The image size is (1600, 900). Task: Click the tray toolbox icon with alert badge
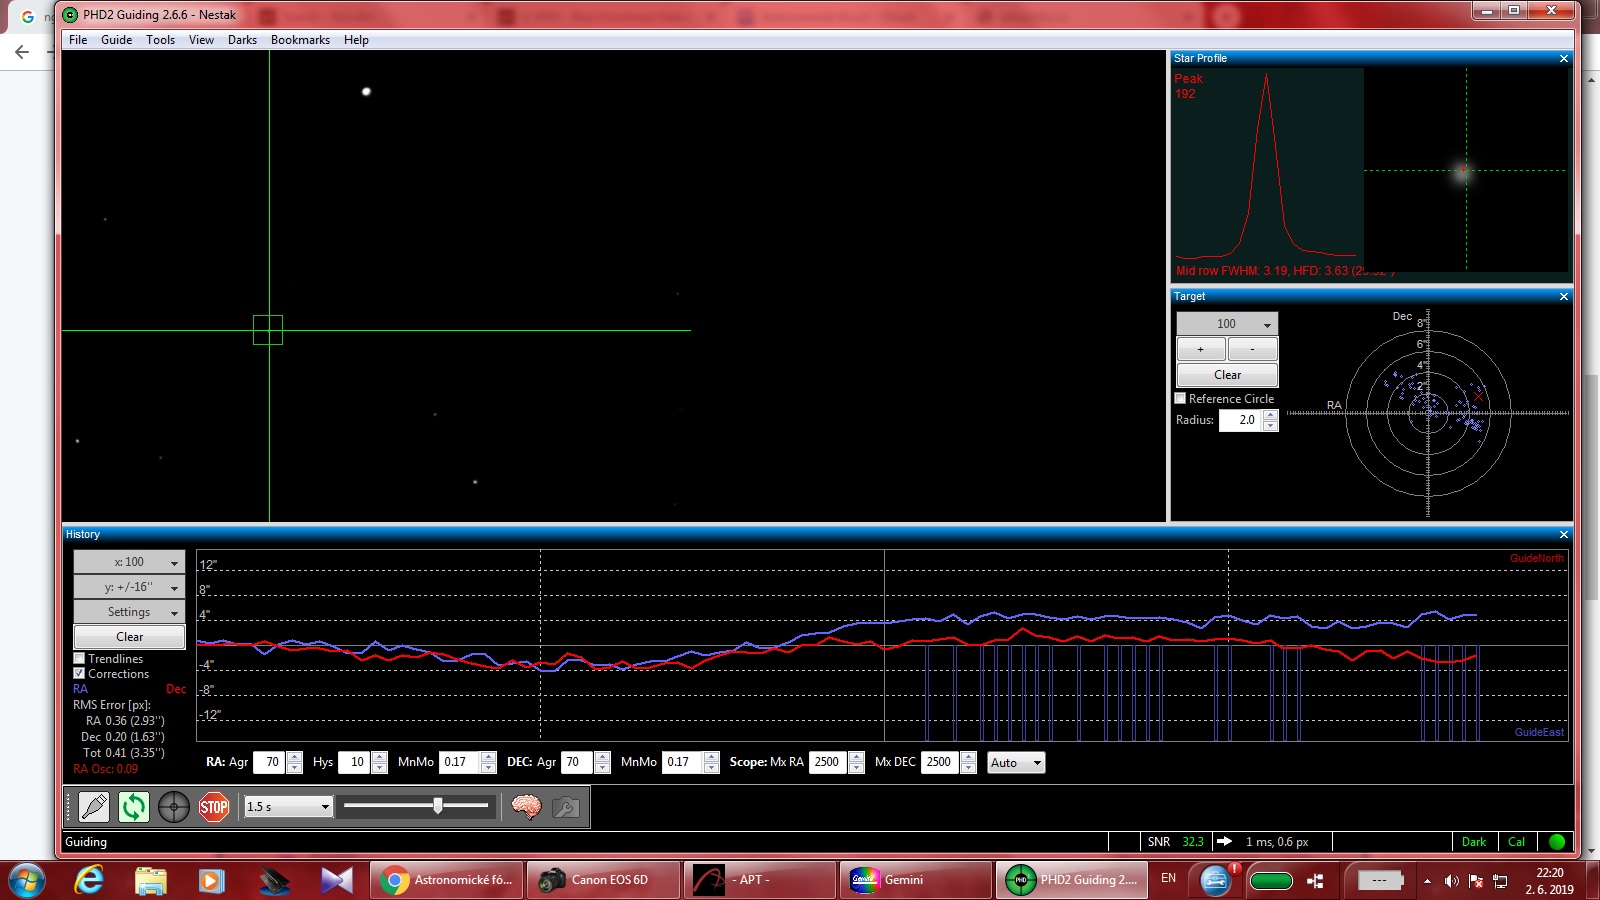[1216, 880]
